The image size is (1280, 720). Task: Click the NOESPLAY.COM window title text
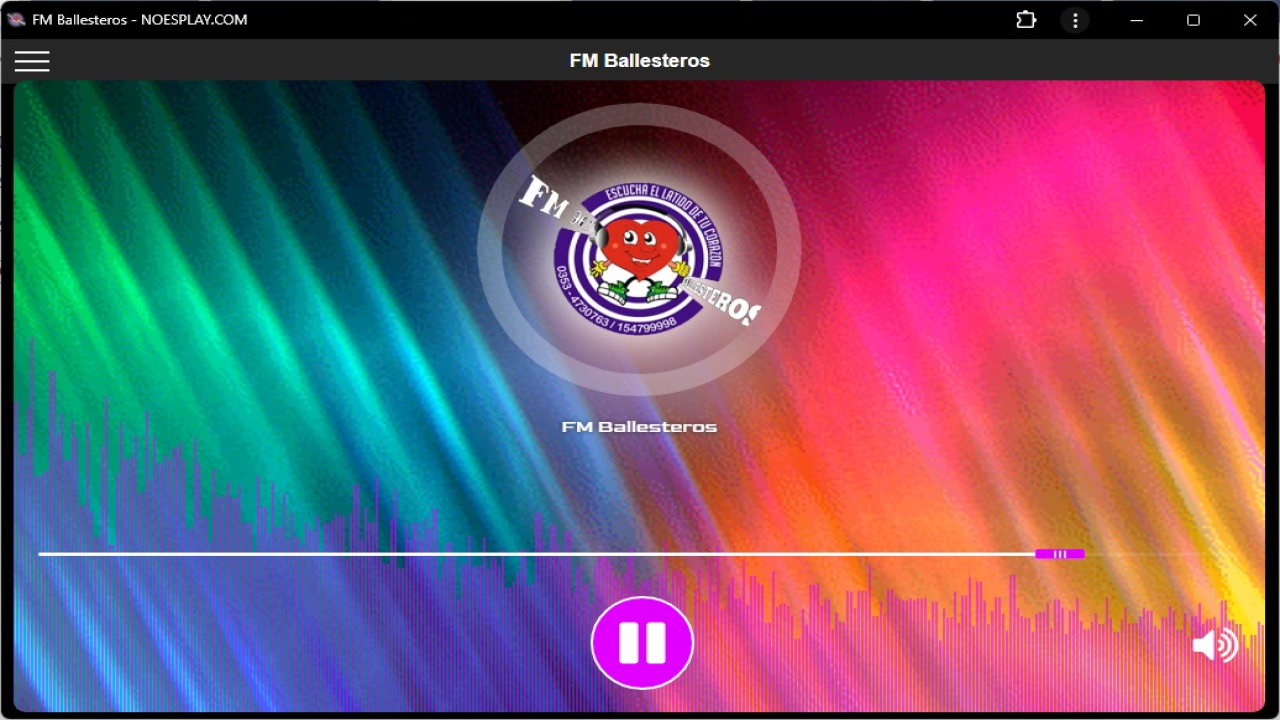[x=194, y=20]
